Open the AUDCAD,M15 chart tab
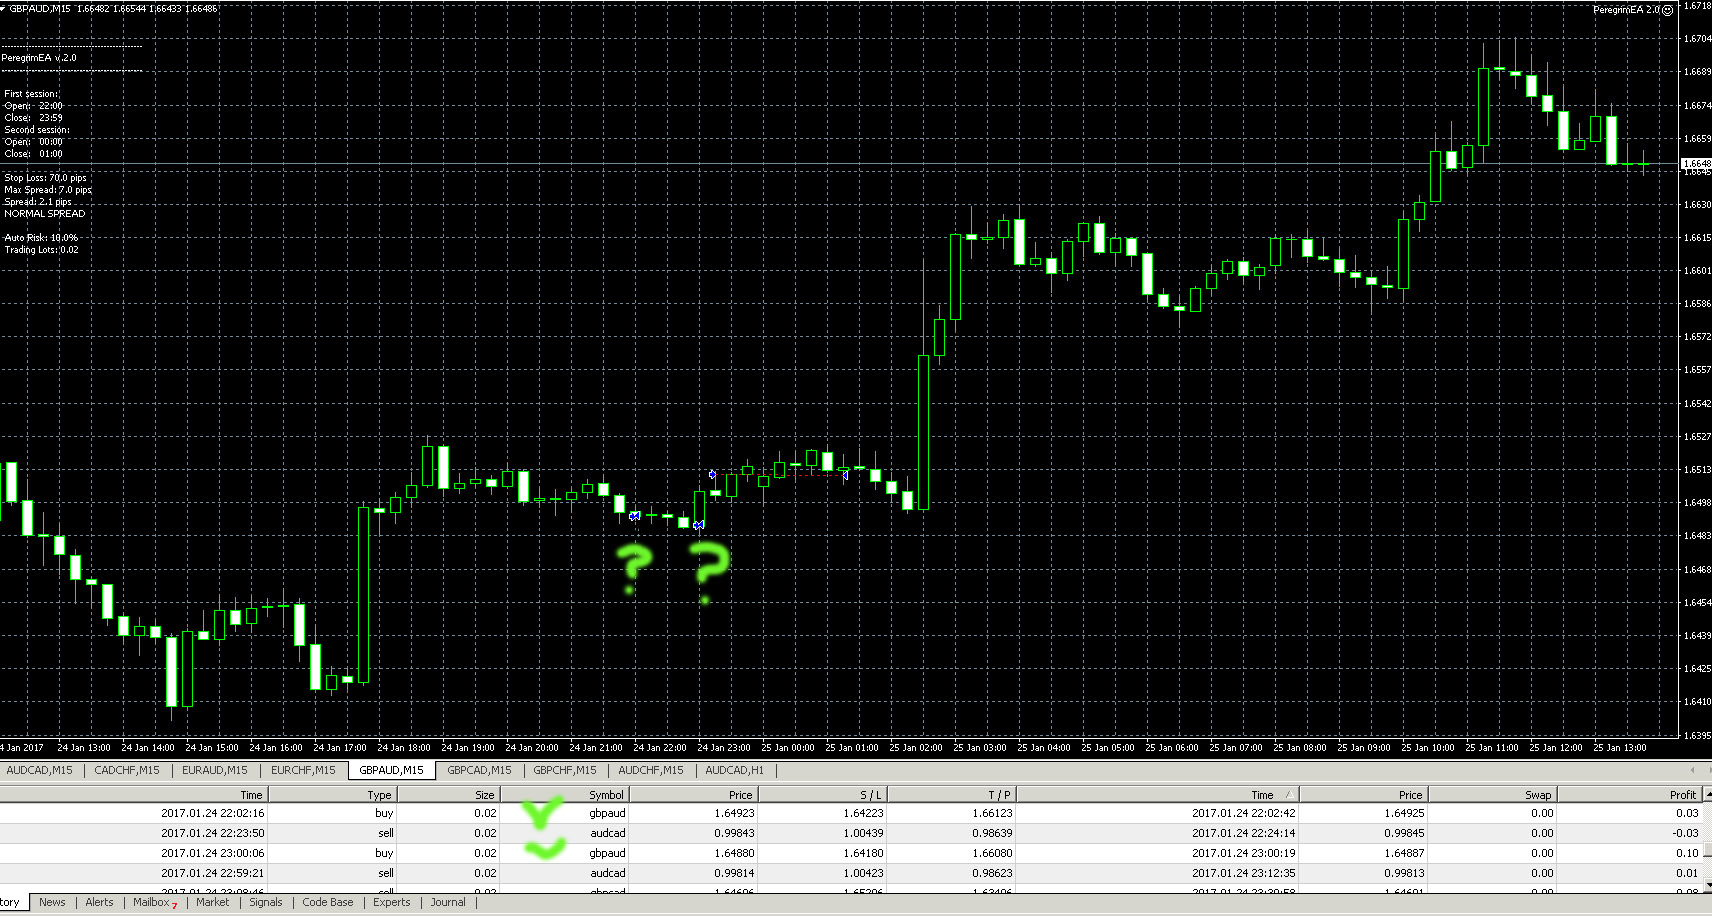The width and height of the screenshot is (1712, 916). [x=40, y=770]
